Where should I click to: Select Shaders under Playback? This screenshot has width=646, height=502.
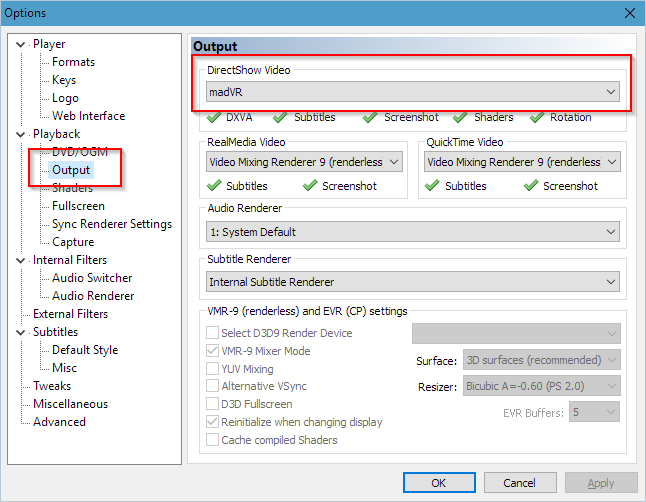(73, 188)
